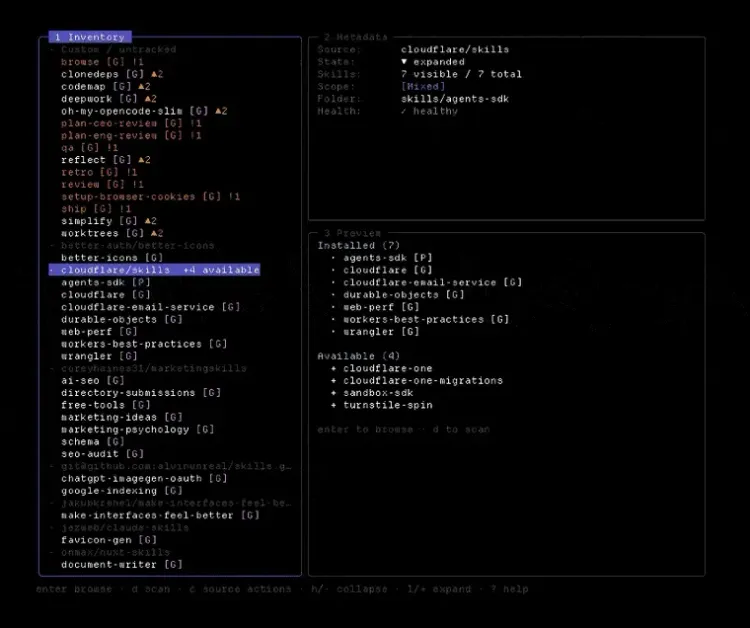The height and width of the screenshot is (628, 750).
Task: Select agents-sdk [P] in the Inventory list
Action: tap(106, 282)
